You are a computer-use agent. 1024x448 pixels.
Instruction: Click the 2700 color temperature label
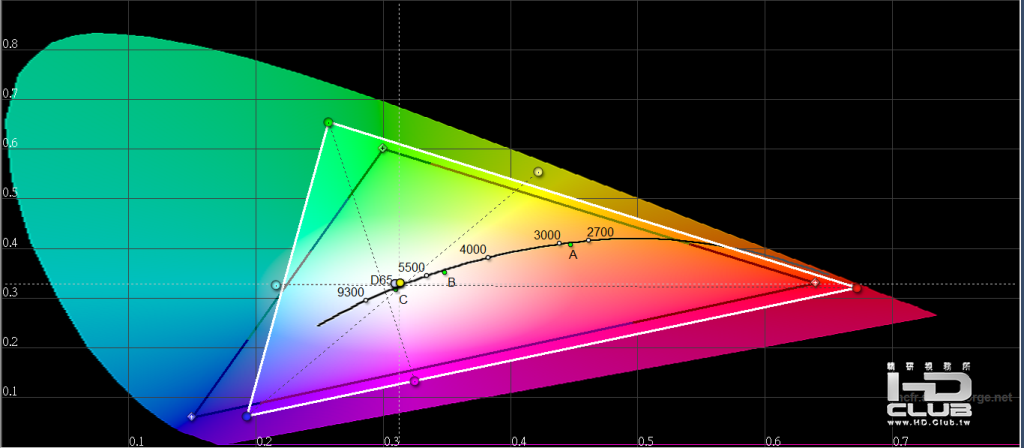[x=600, y=231]
